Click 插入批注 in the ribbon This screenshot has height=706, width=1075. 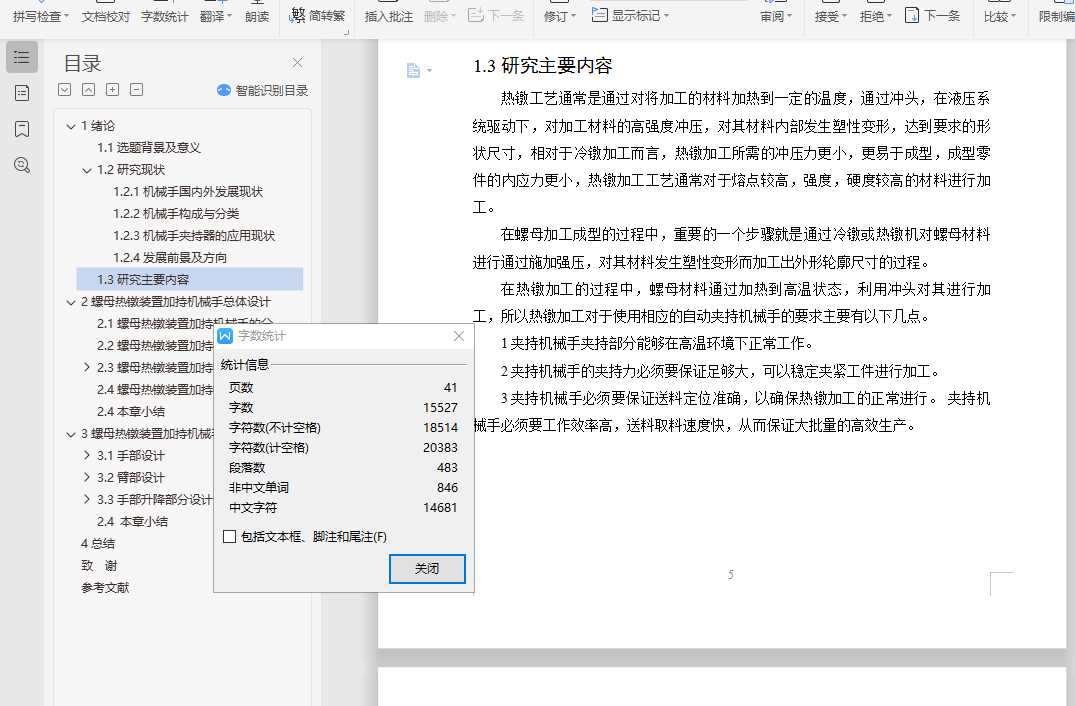click(389, 16)
